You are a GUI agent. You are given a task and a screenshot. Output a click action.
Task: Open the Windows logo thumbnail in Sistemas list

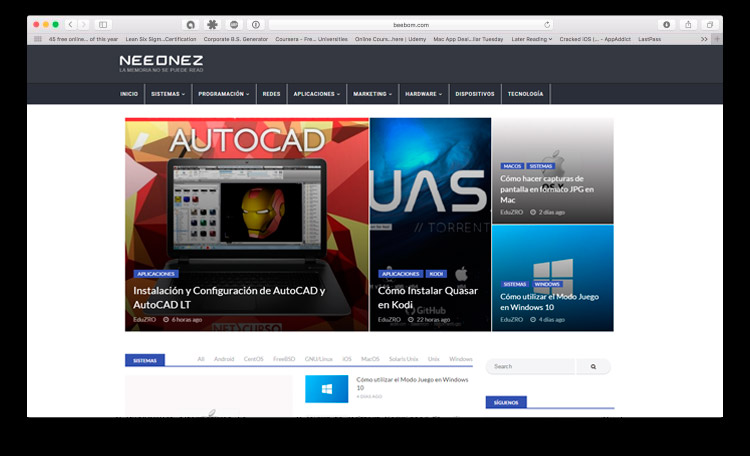point(327,389)
